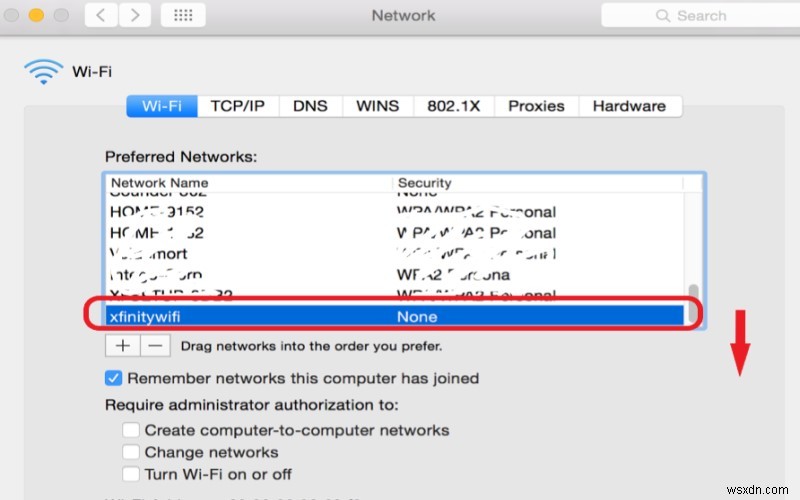Switch to the Hardware tab

click(x=630, y=106)
